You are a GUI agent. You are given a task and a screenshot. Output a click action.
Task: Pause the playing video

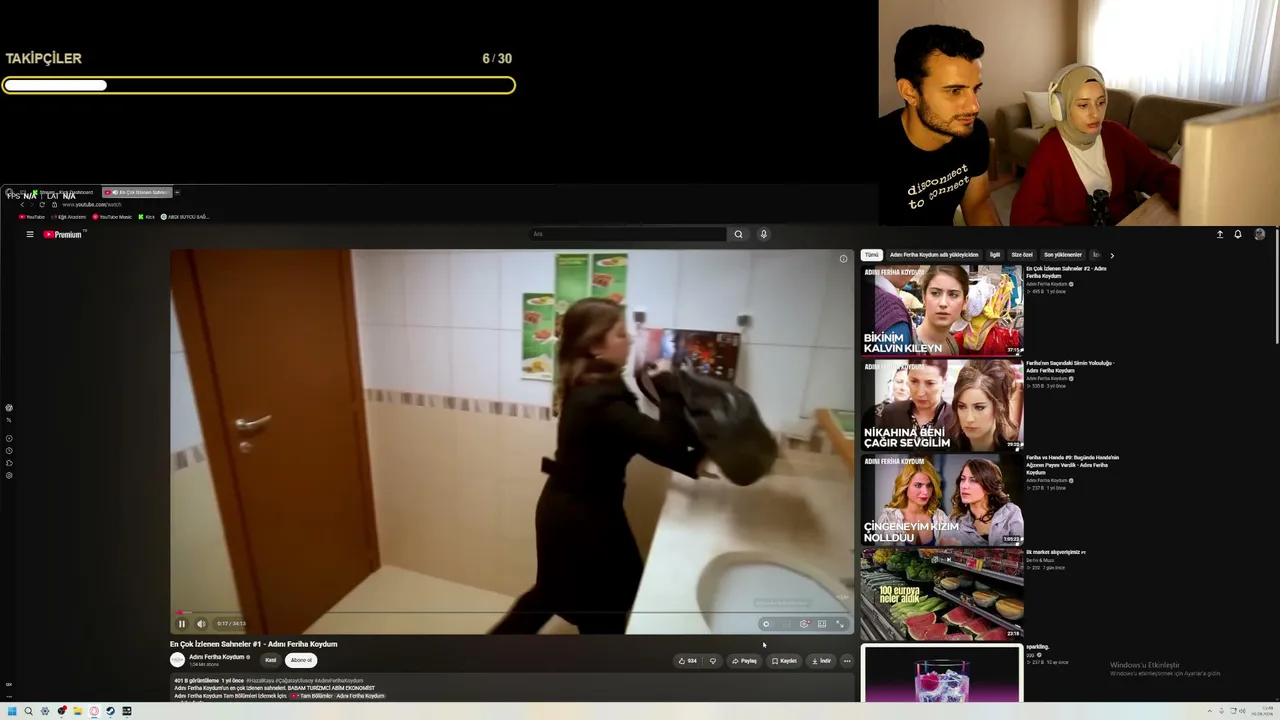click(182, 624)
